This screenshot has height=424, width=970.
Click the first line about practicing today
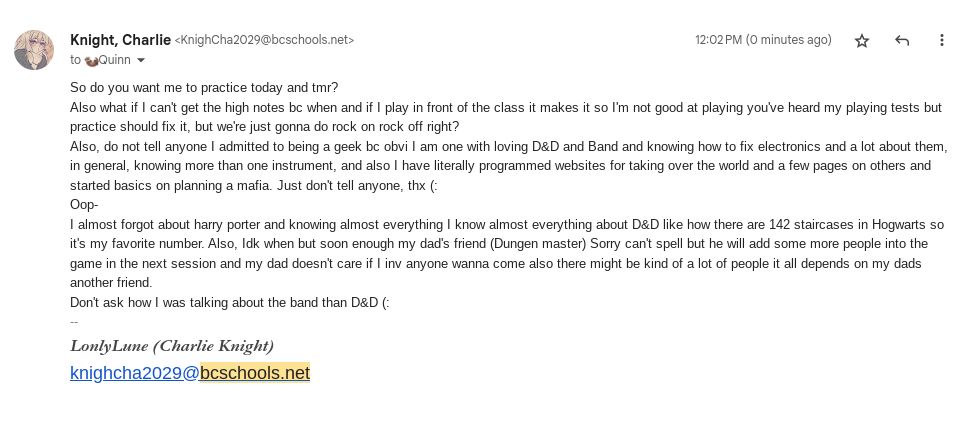coord(204,88)
